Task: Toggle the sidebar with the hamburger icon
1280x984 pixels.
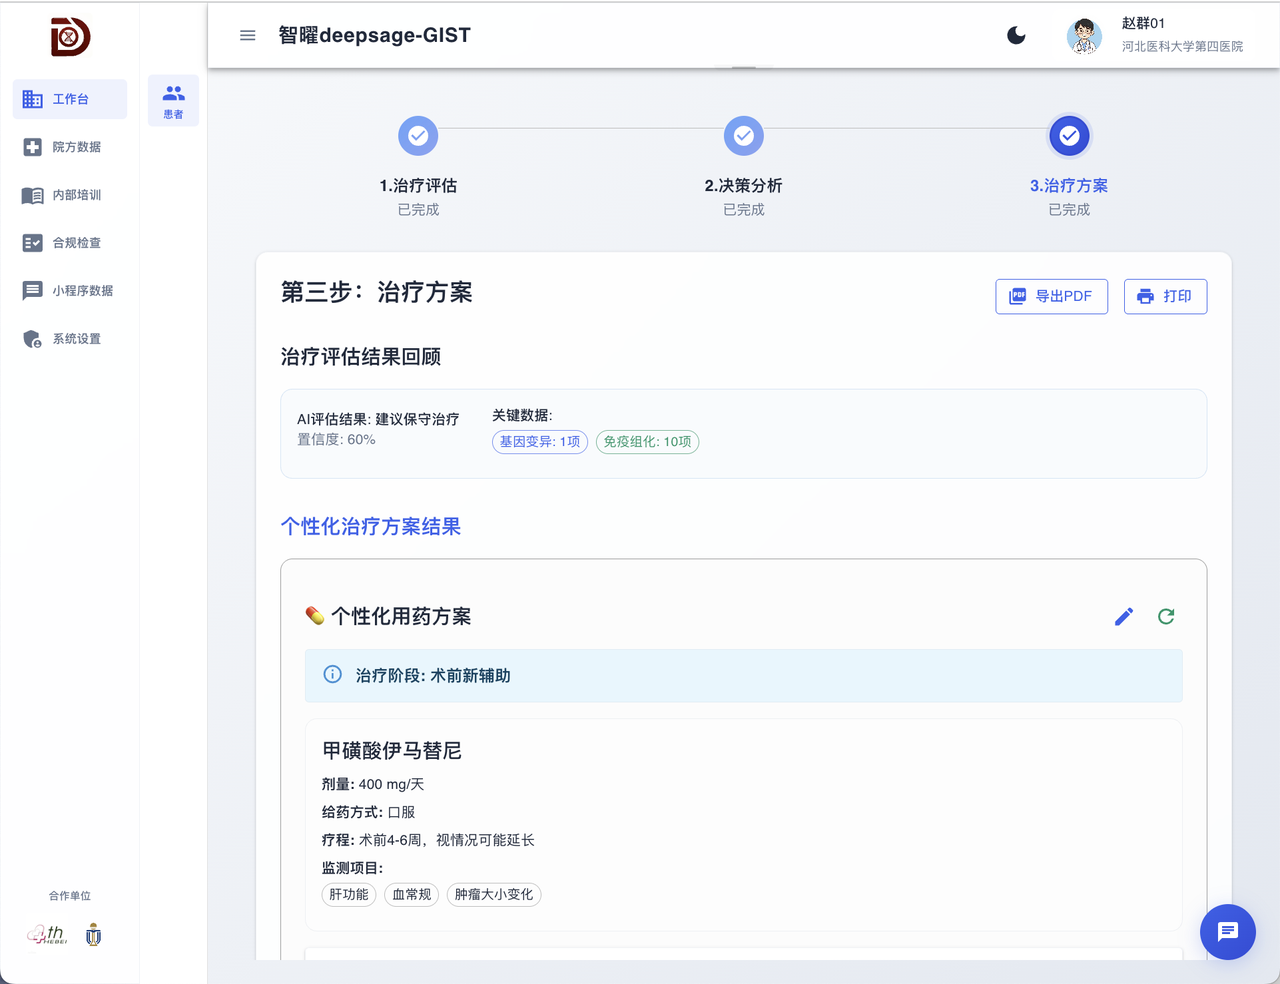Action: pyautogui.click(x=247, y=35)
